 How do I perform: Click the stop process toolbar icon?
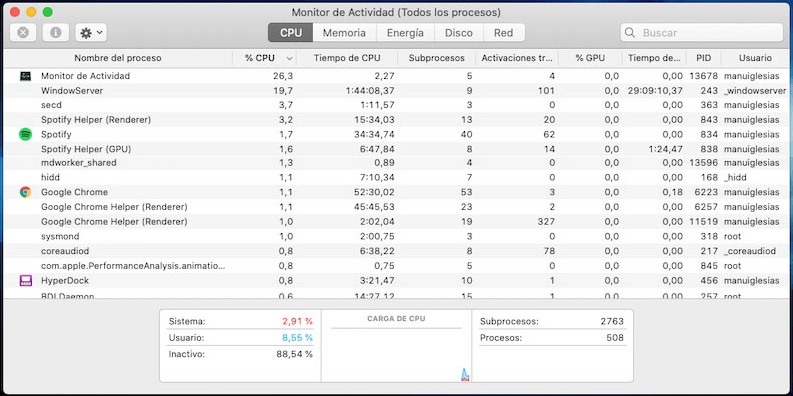coord(23,33)
